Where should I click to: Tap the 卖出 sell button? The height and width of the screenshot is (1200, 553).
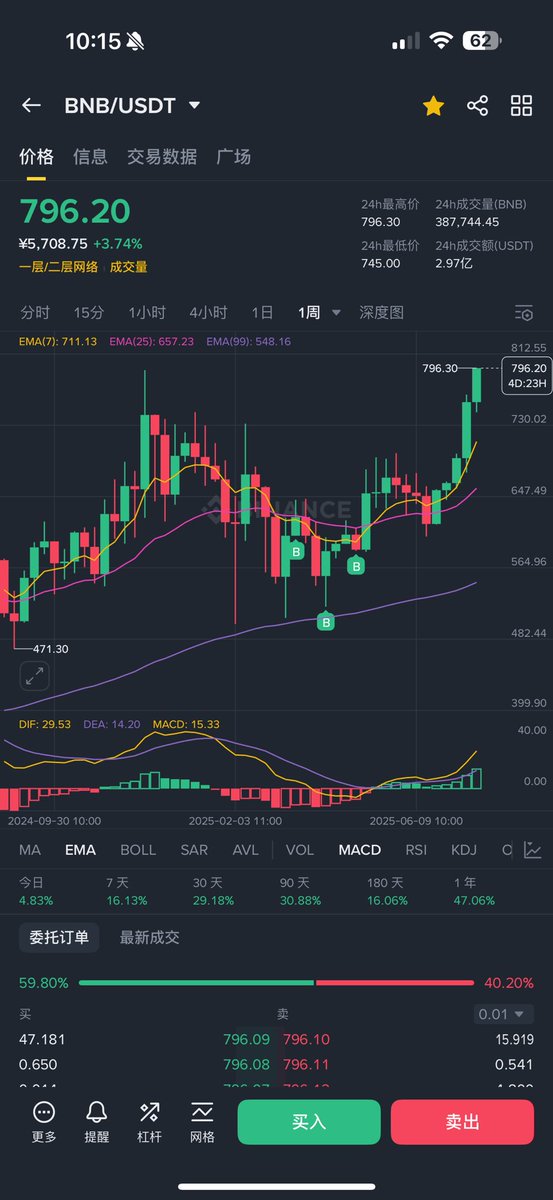[462, 1122]
